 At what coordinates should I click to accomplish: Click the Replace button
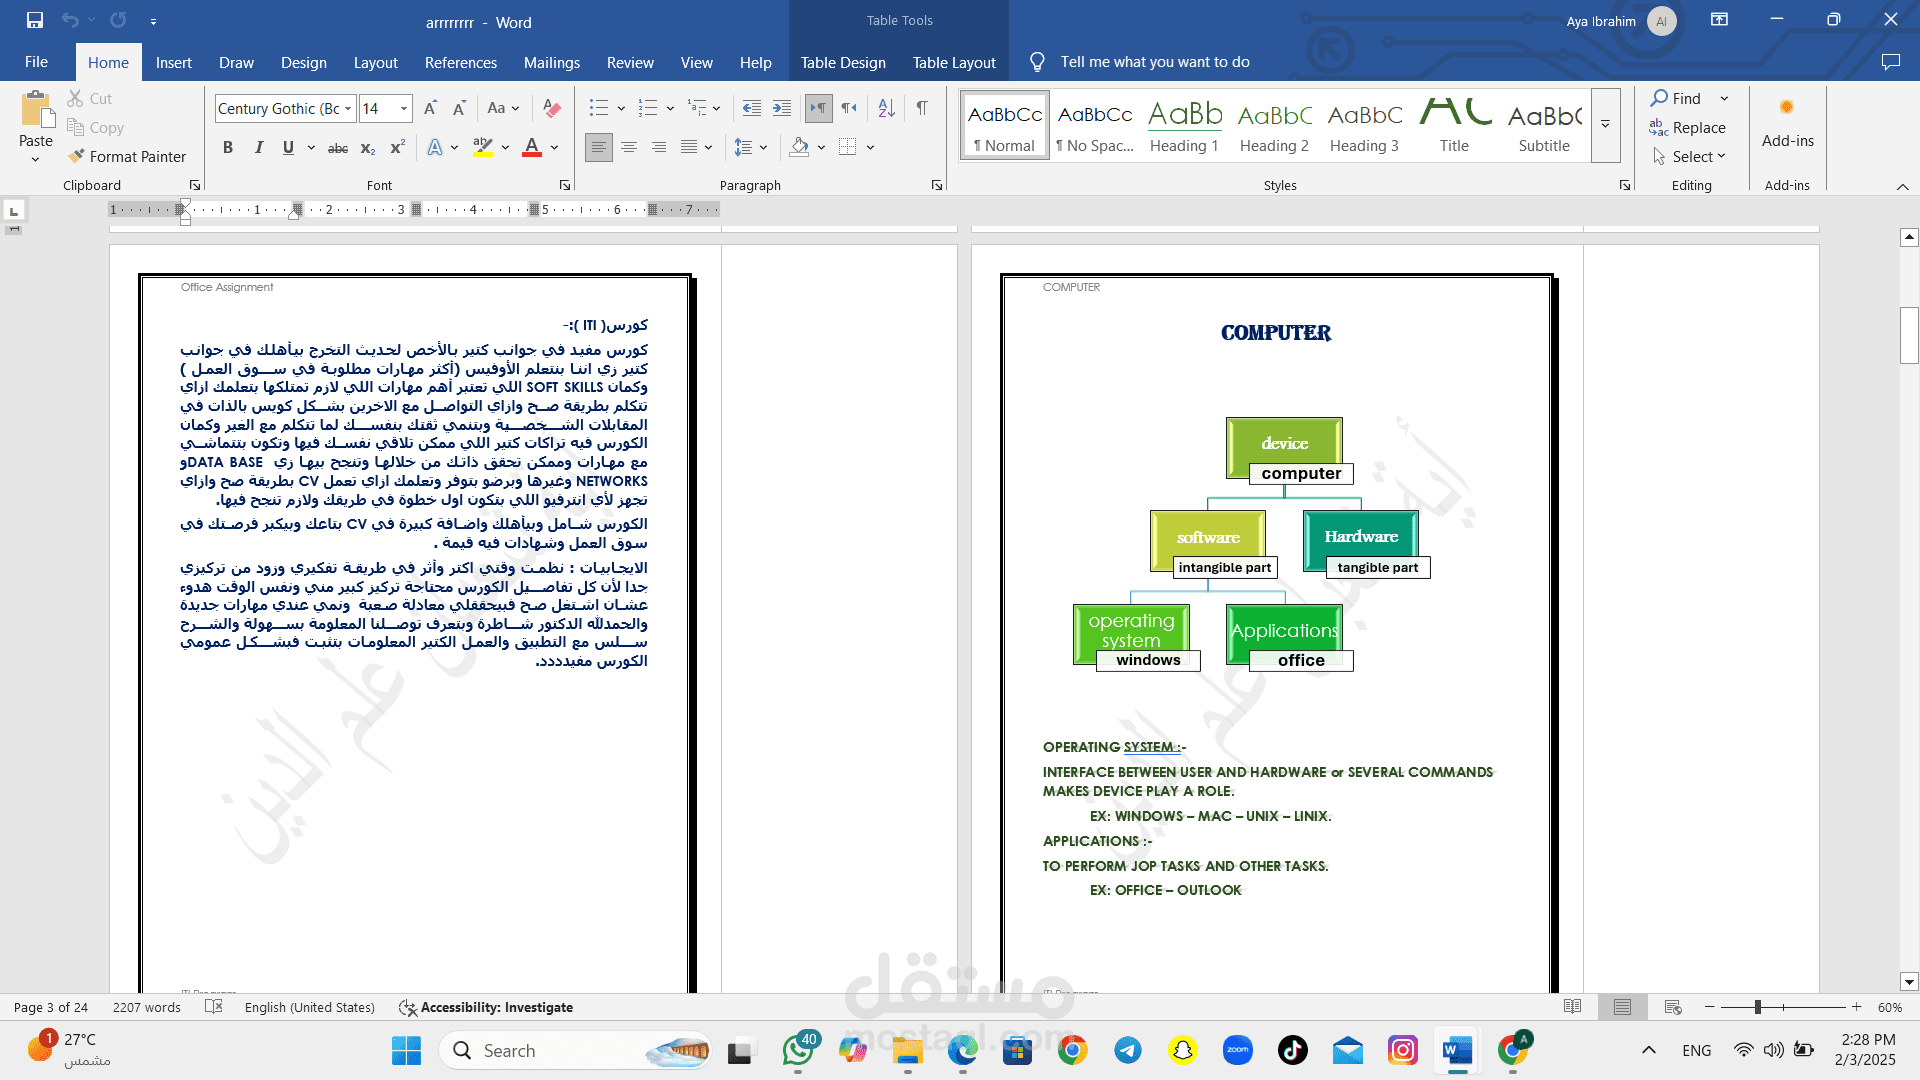[x=1688, y=127]
